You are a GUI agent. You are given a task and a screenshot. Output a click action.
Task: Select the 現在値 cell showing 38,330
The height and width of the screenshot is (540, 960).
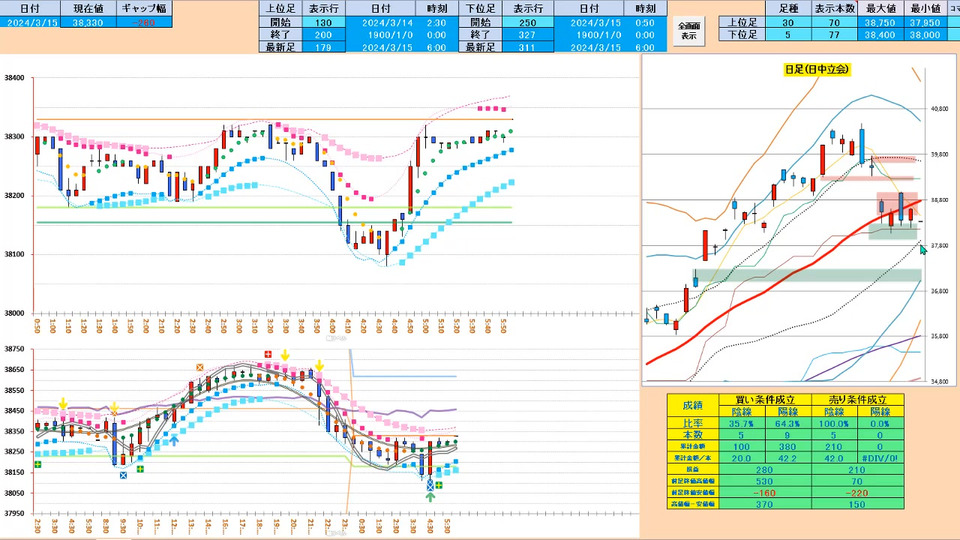(88, 22)
